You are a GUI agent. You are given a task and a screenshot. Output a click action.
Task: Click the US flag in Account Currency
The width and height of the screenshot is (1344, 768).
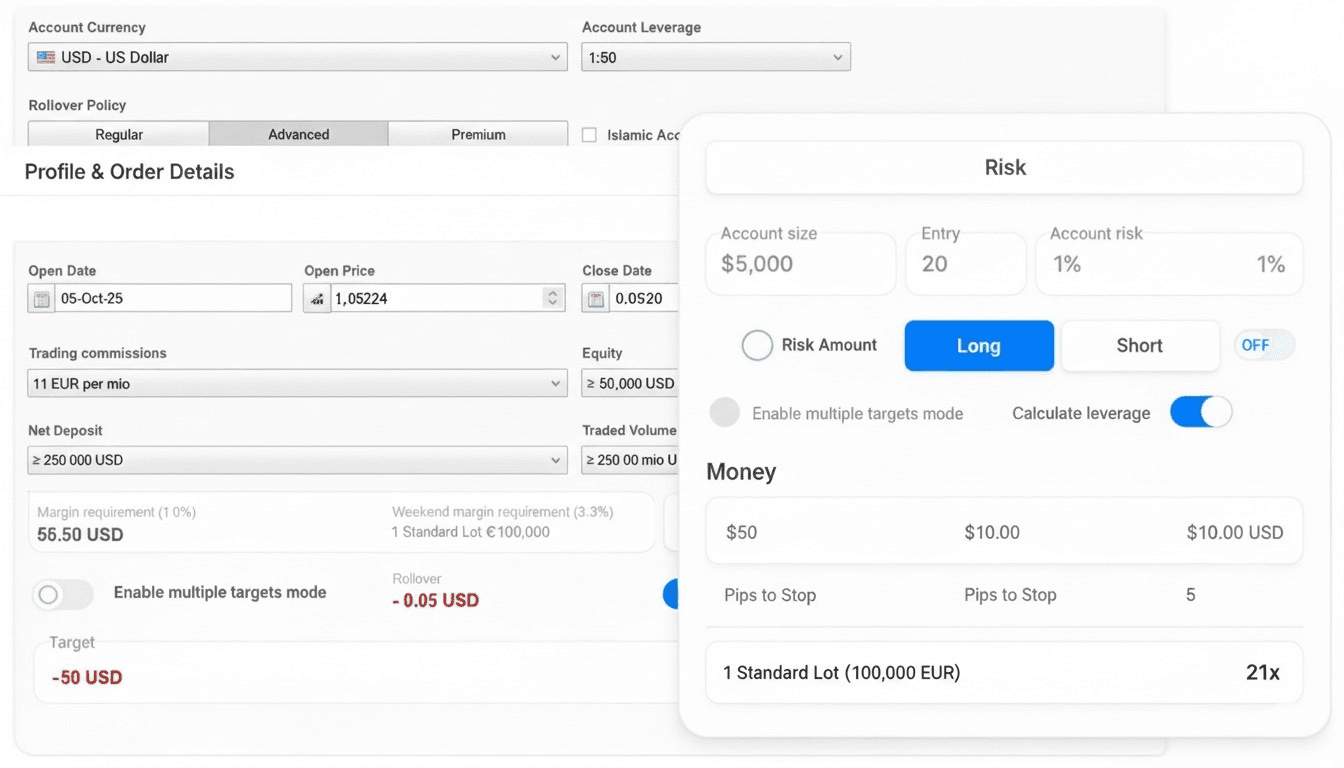(x=46, y=57)
